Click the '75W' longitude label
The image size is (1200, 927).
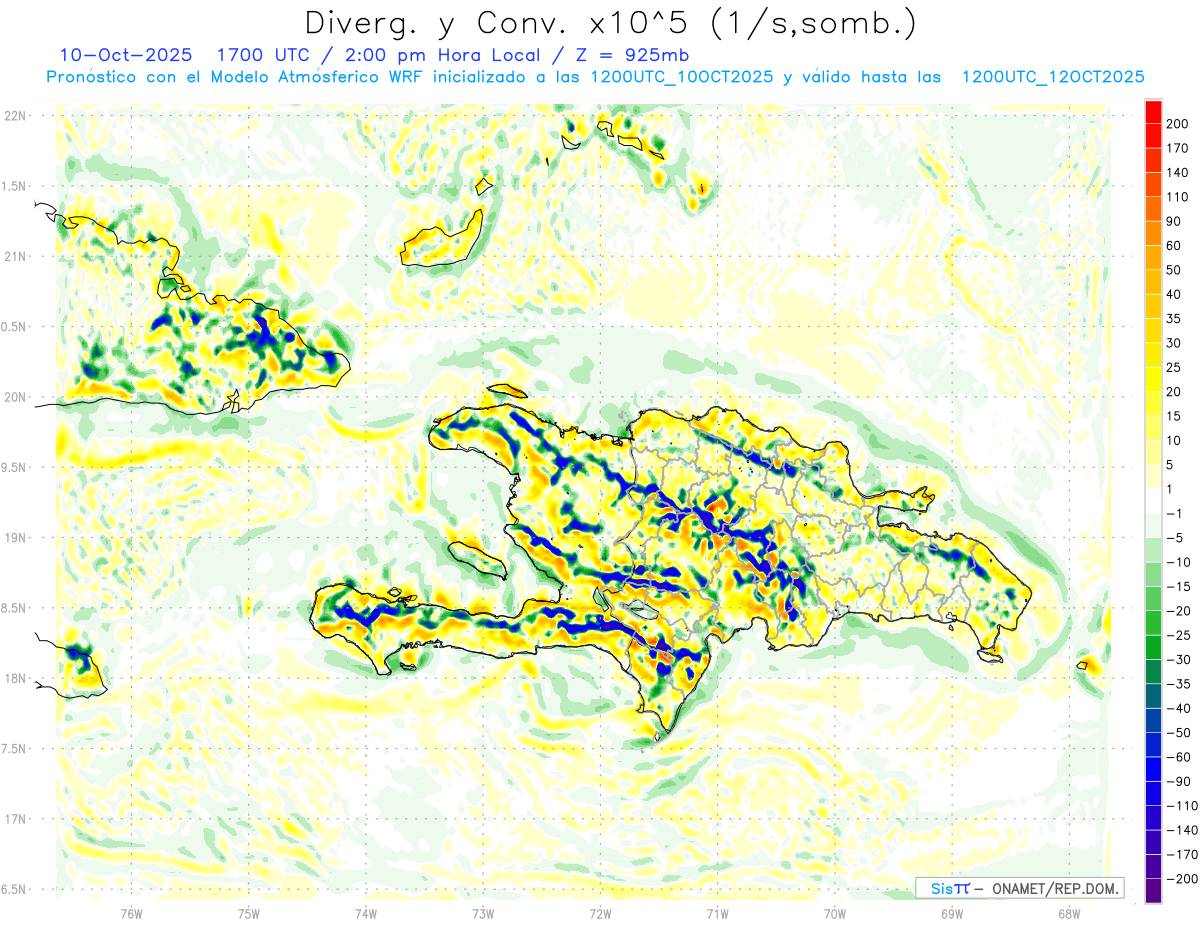(x=249, y=913)
